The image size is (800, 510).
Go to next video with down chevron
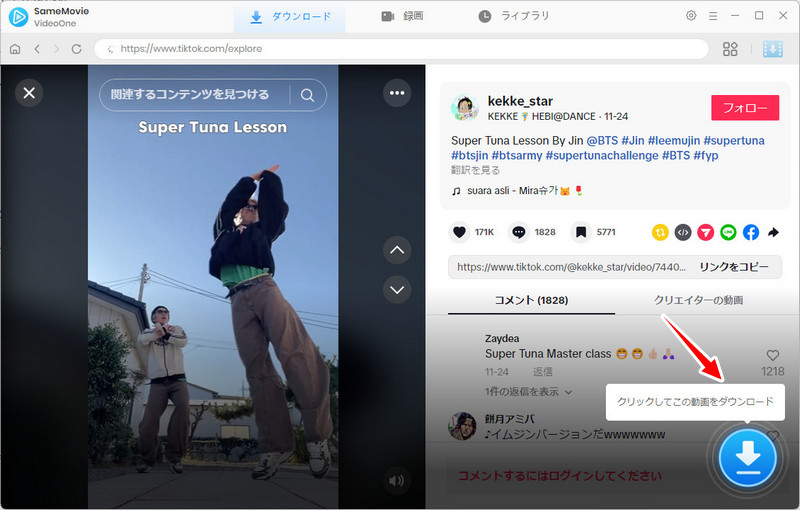coord(397,290)
